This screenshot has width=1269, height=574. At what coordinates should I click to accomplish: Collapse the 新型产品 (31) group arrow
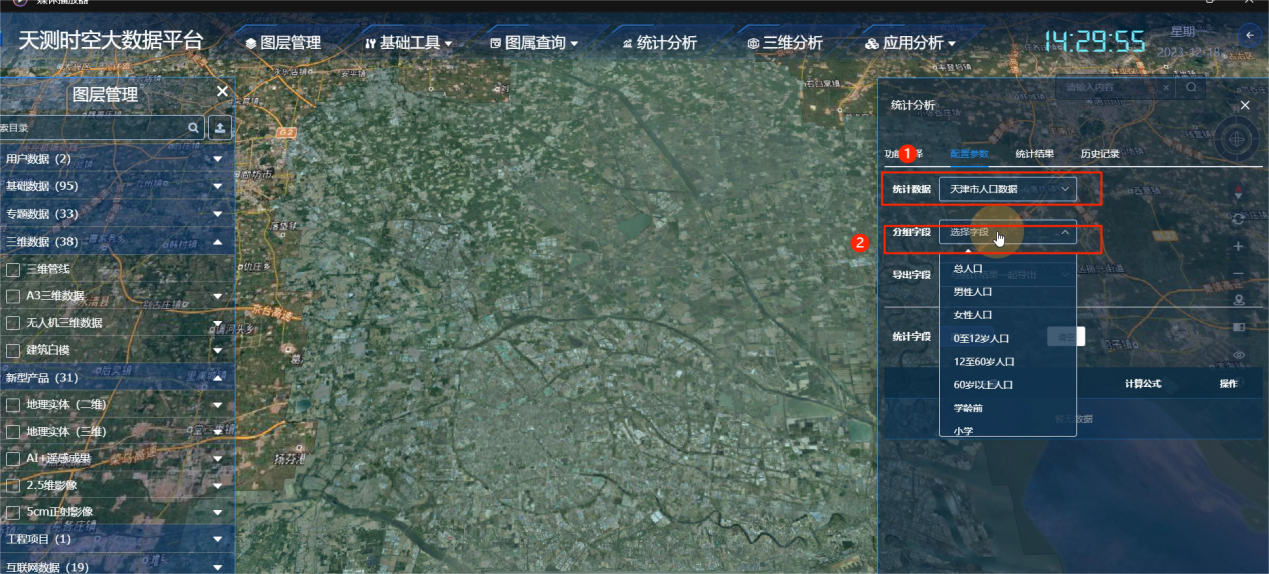coord(218,377)
